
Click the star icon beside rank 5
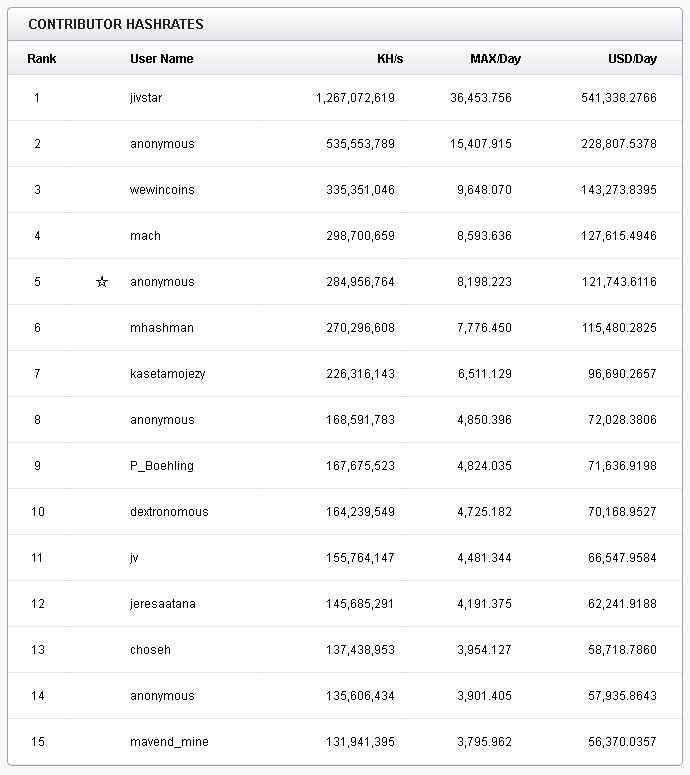click(x=102, y=282)
